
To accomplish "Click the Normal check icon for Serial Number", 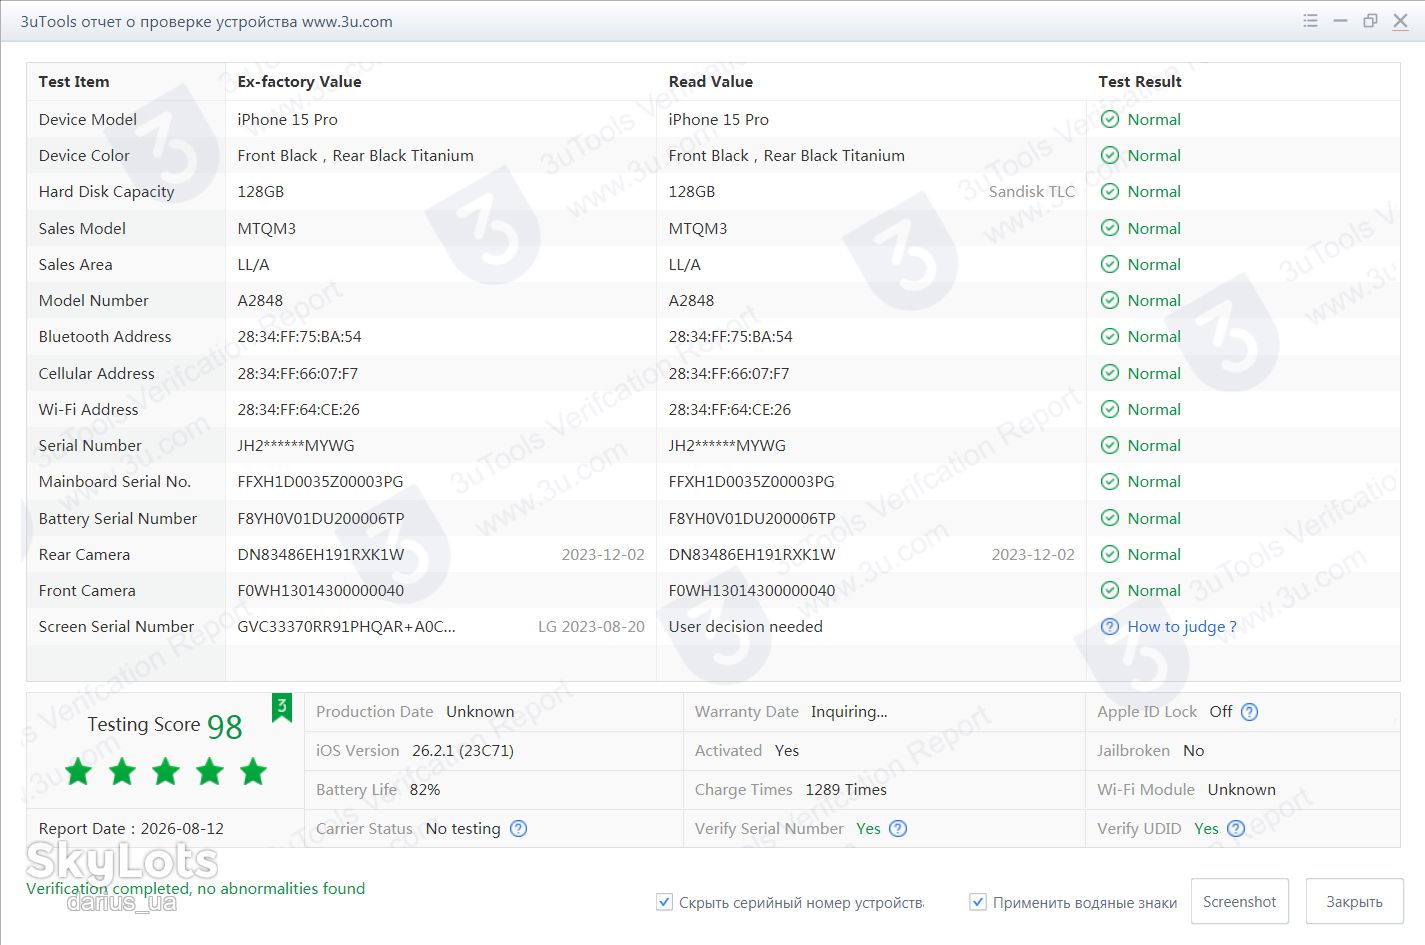I will tap(1110, 446).
